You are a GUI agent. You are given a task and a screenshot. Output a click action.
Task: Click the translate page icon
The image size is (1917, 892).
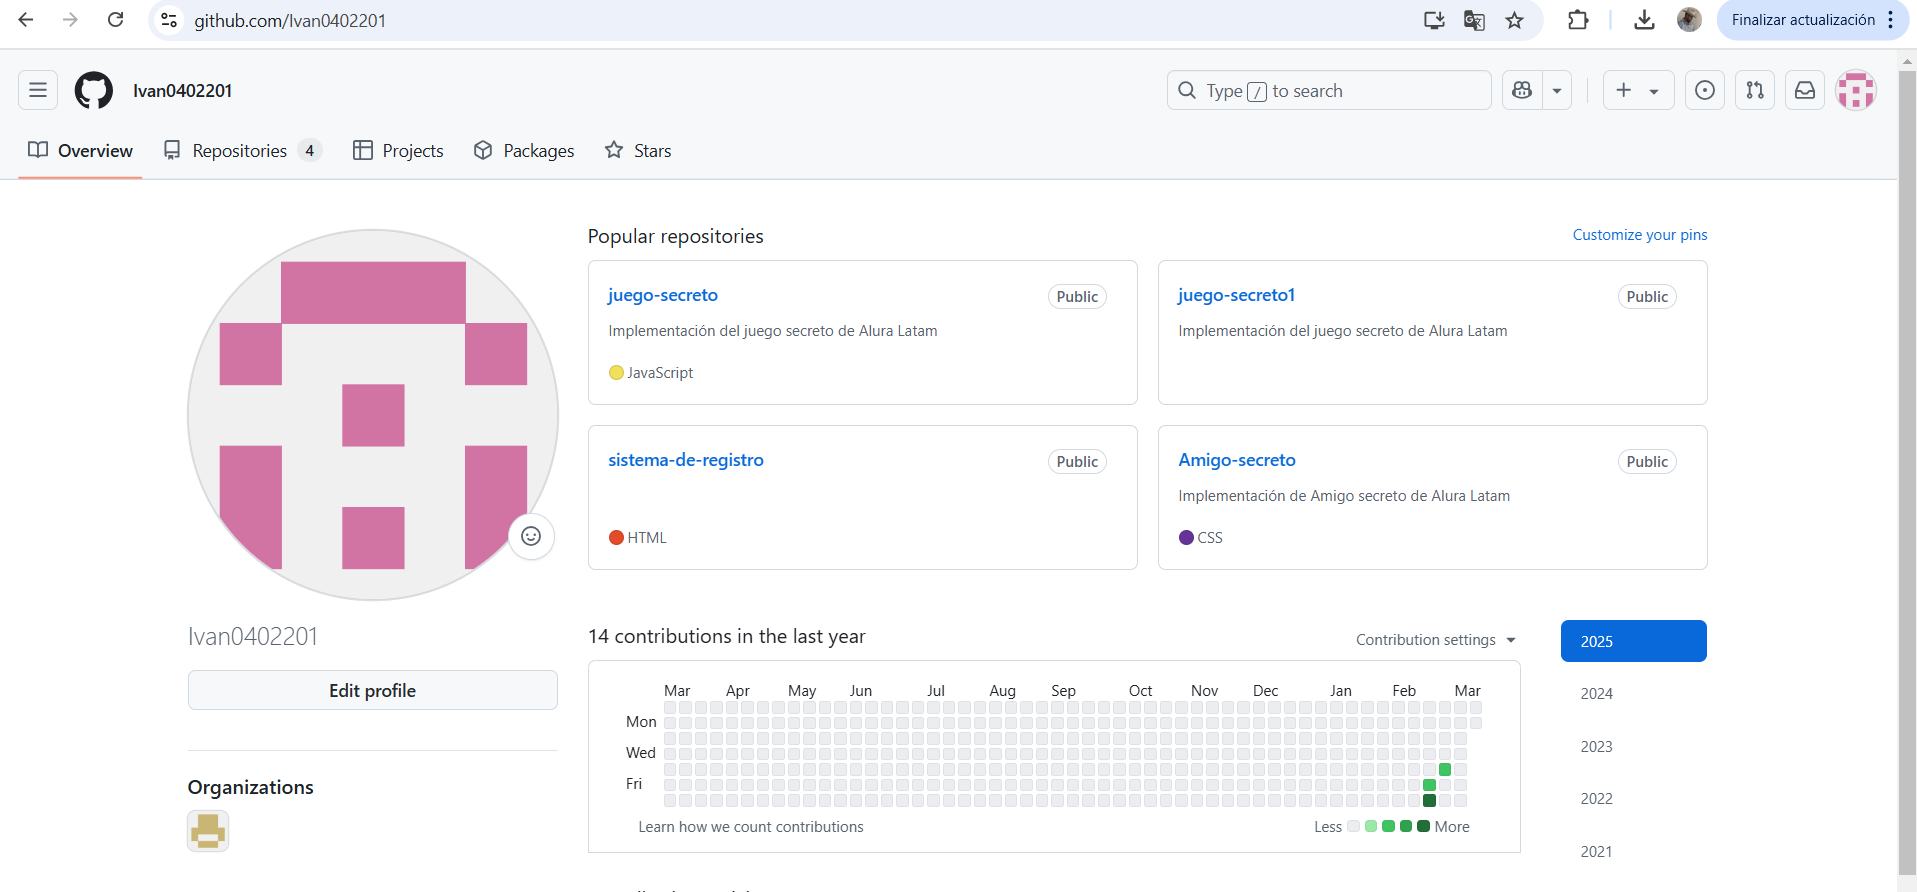[1474, 20]
